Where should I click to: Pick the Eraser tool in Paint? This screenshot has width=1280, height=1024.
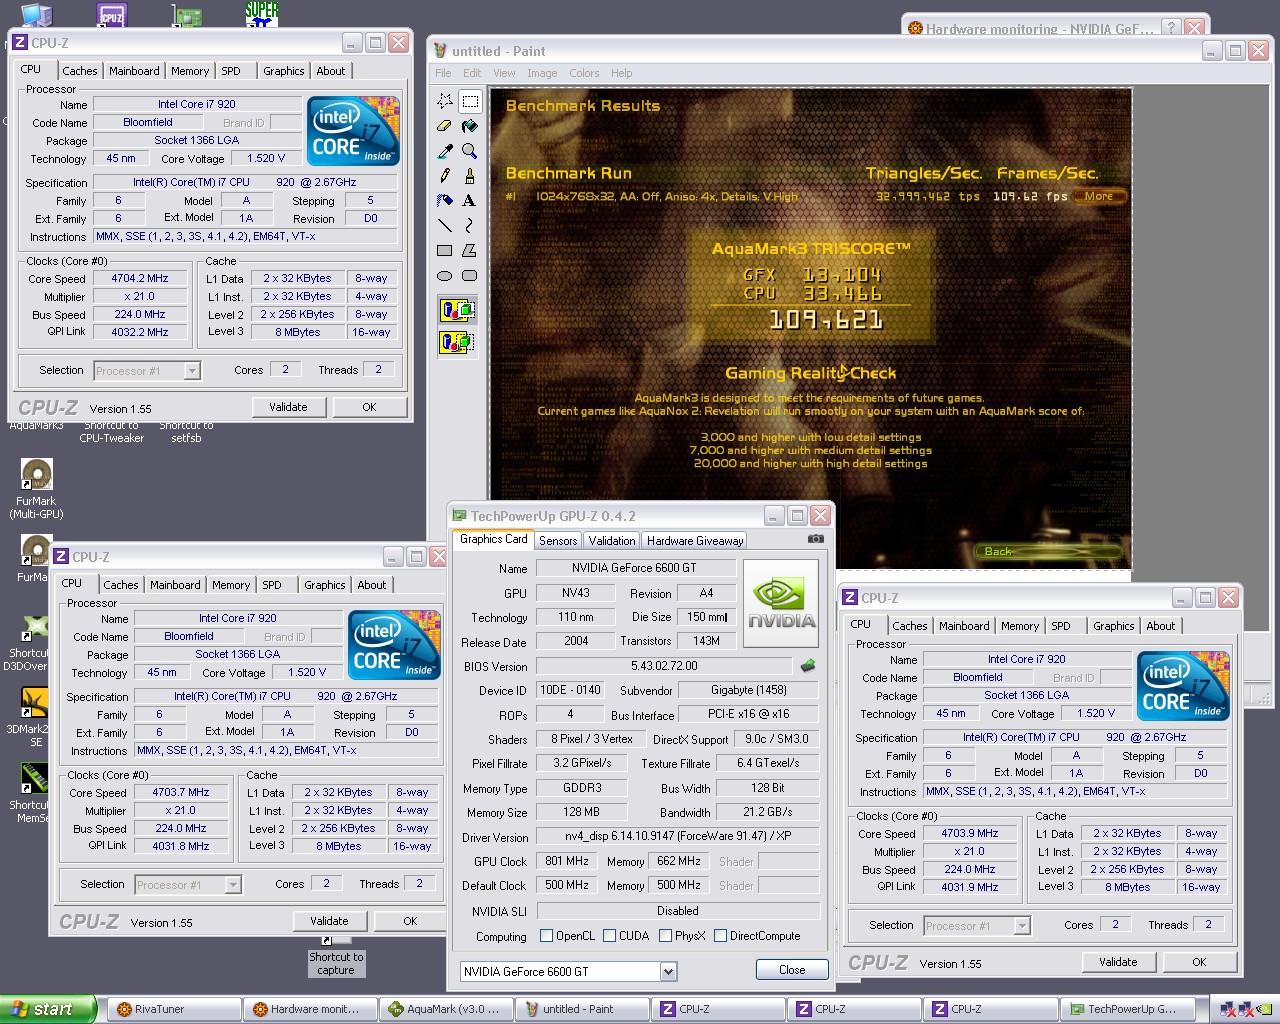(x=445, y=126)
